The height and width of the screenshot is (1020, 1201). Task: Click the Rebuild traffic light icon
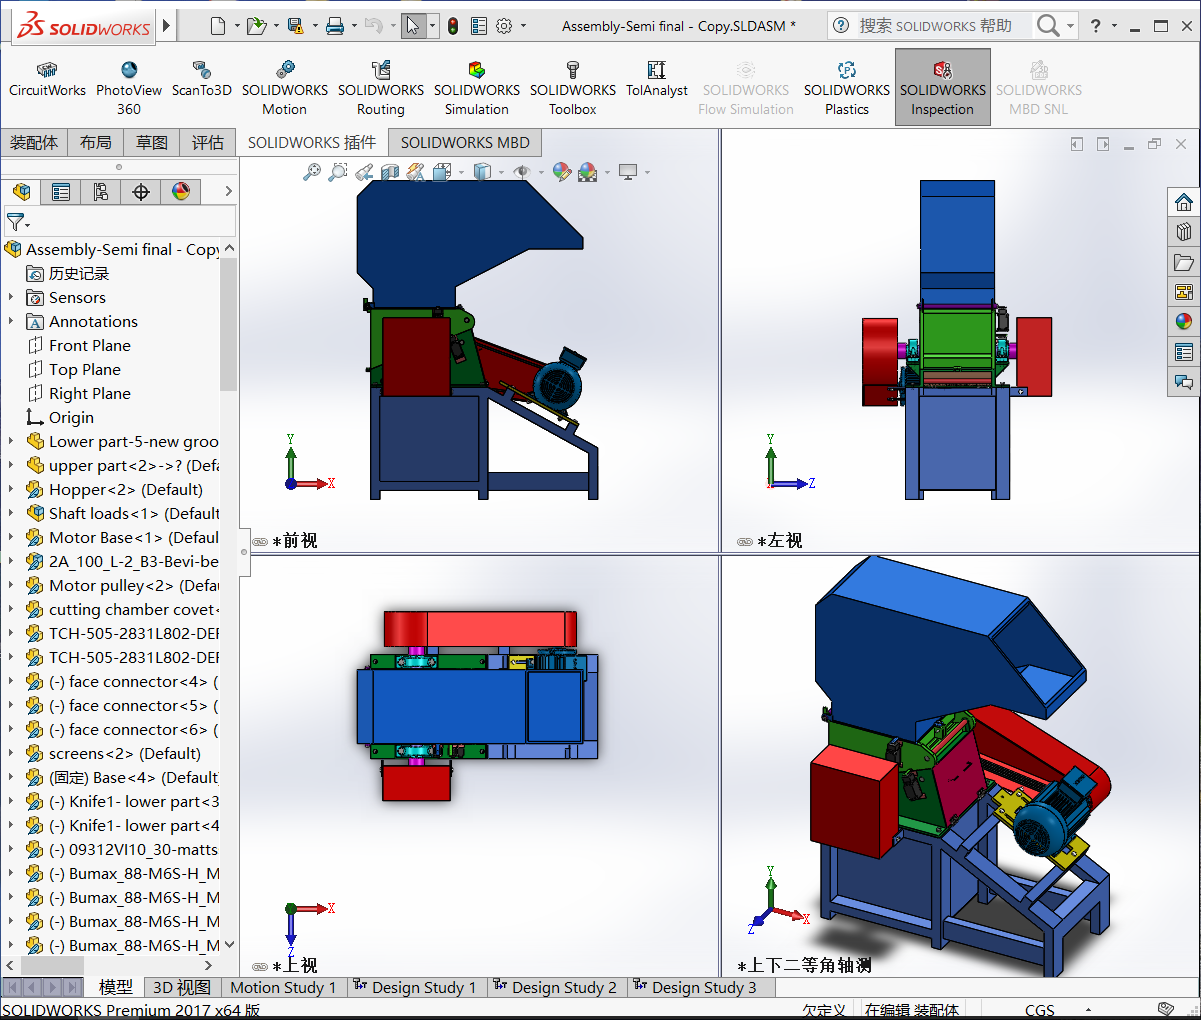pos(453,26)
